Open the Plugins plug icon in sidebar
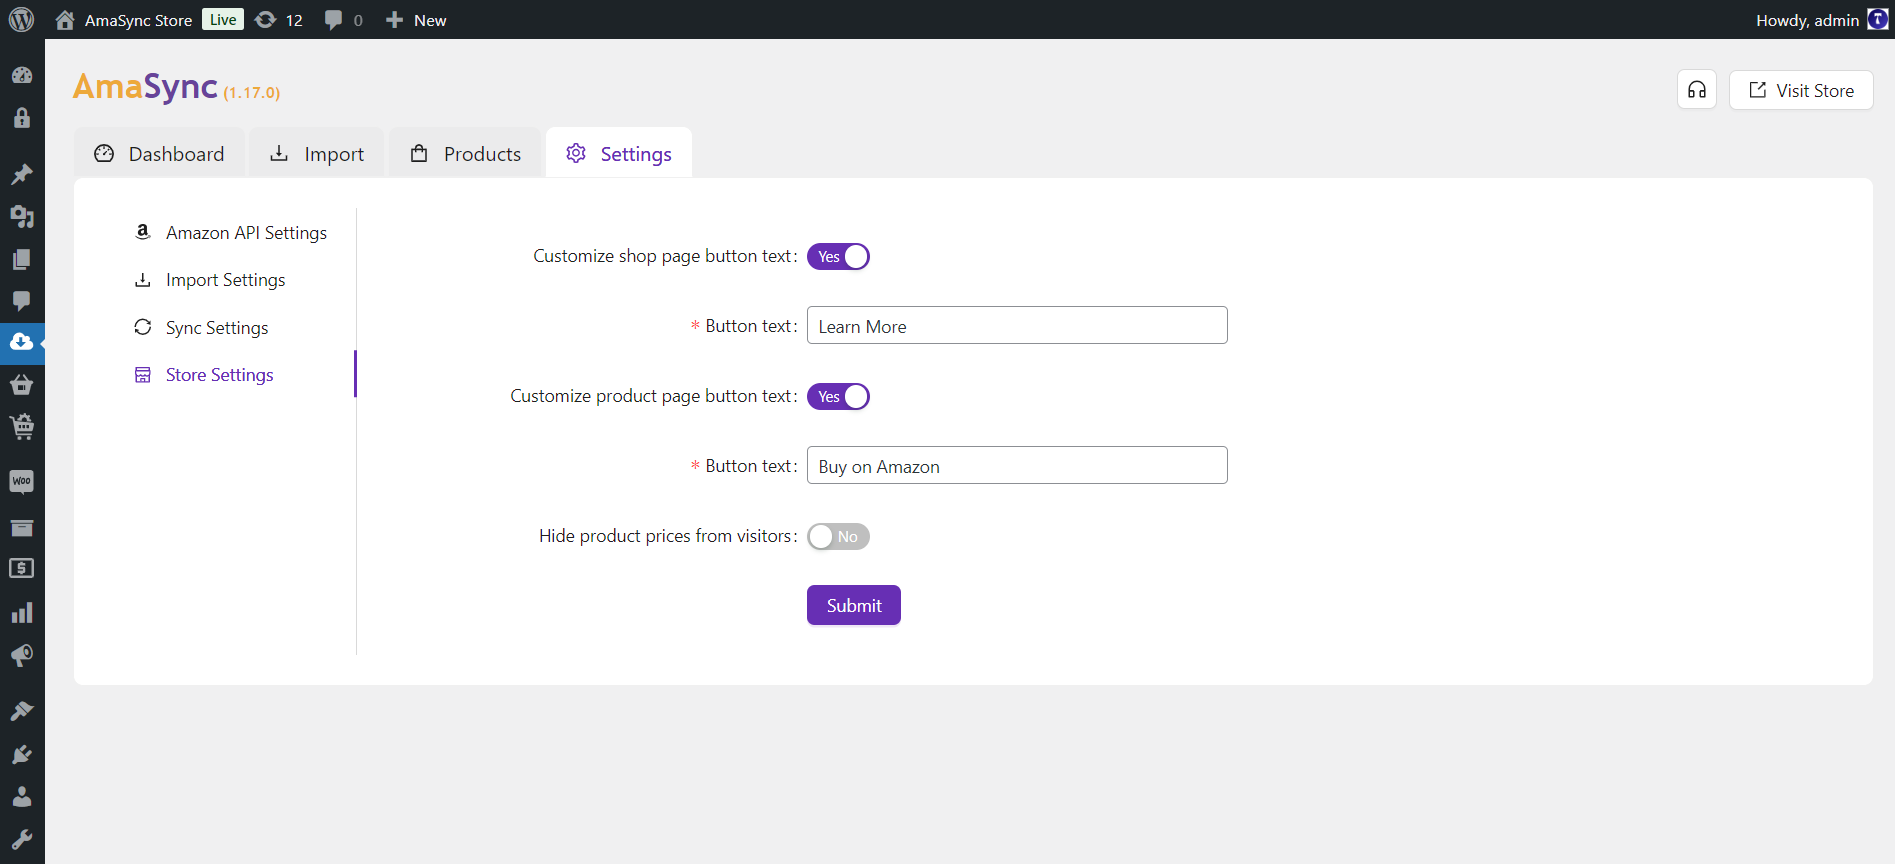This screenshot has height=864, width=1895. tap(22, 754)
